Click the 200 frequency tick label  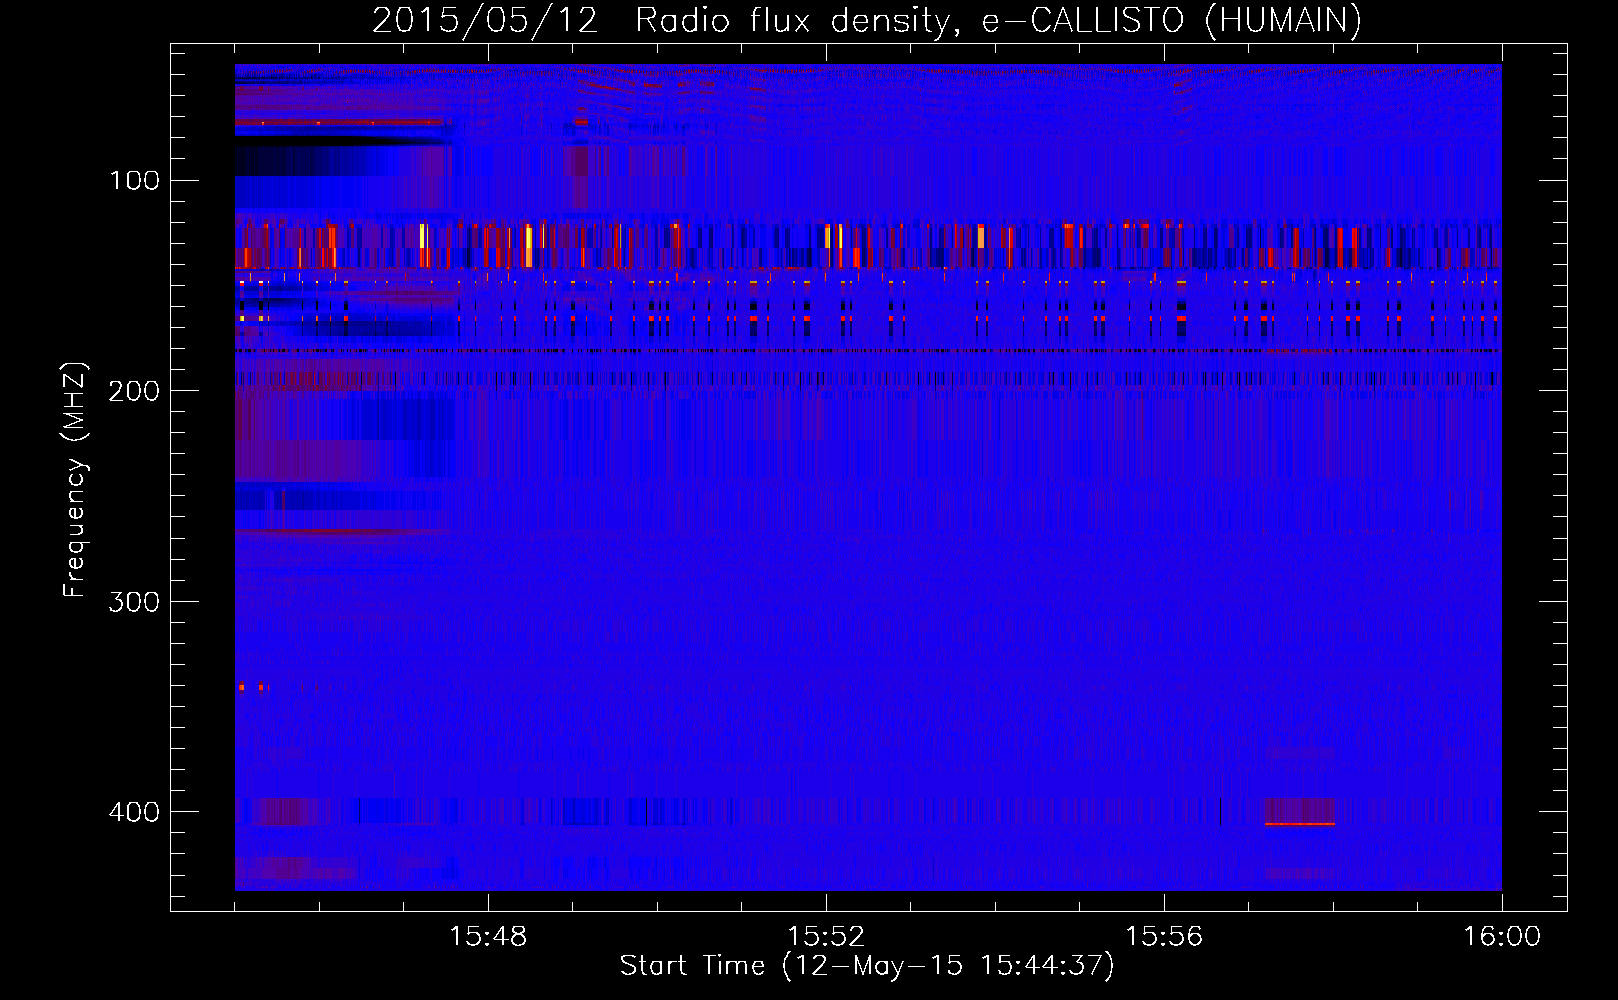pyautogui.click(x=135, y=390)
